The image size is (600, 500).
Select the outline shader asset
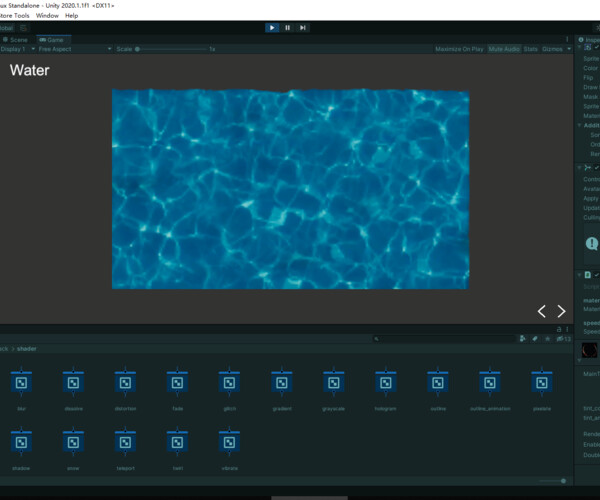tap(438, 389)
